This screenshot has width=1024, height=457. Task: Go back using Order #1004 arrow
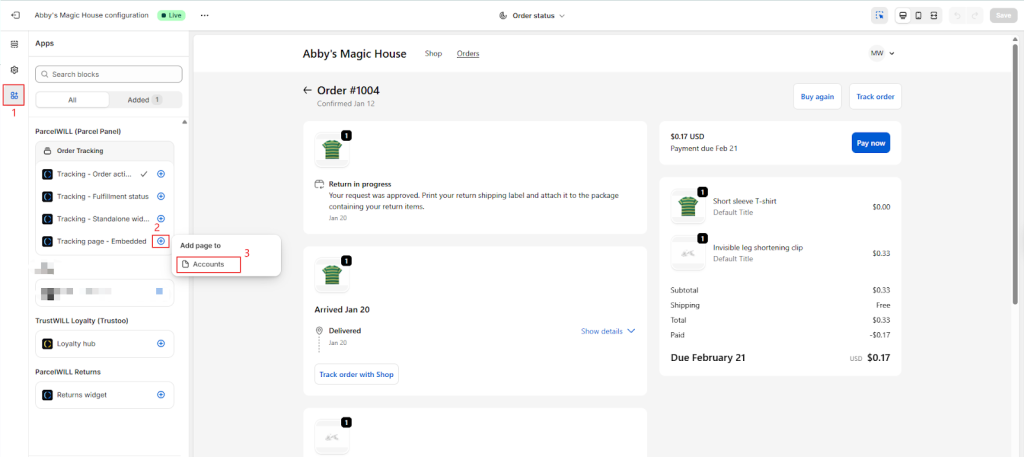pos(308,91)
